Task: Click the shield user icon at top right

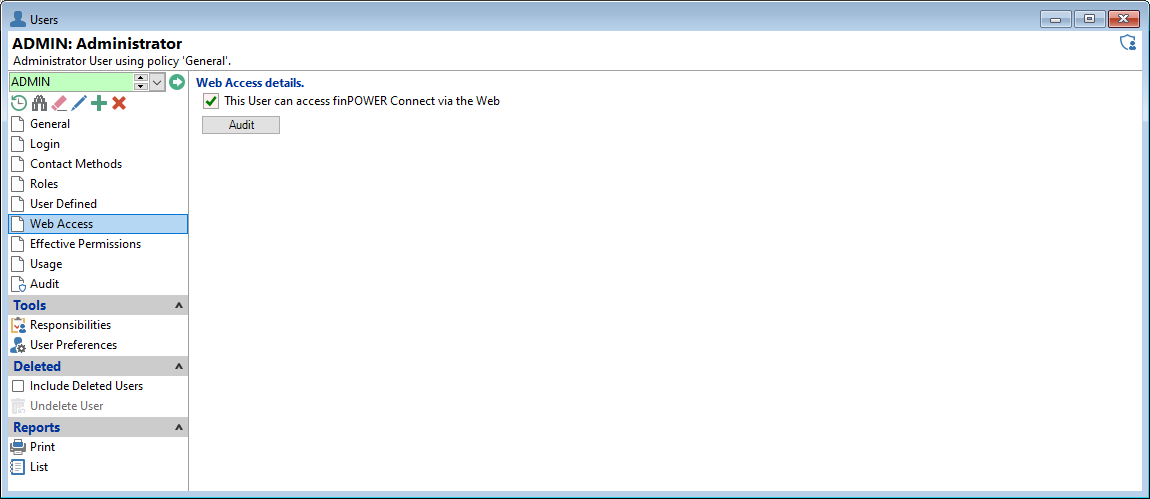Action: coord(1127,43)
